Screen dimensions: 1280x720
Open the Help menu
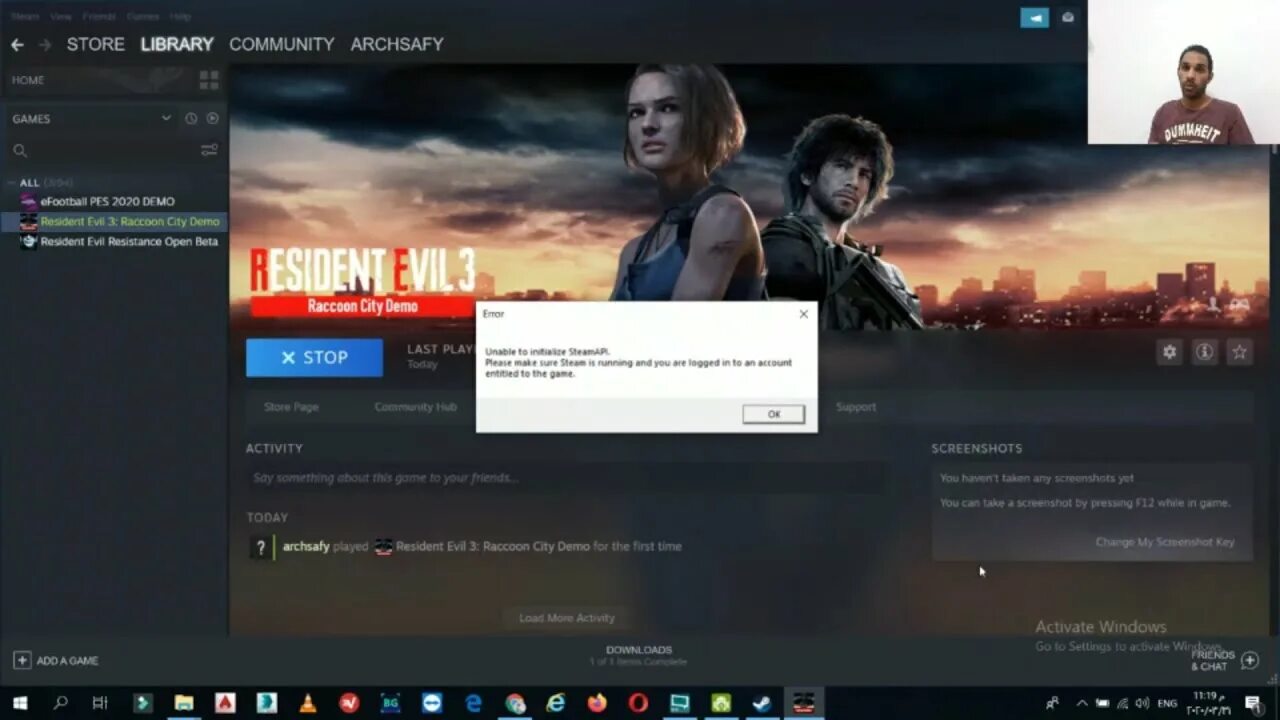click(x=180, y=17)
